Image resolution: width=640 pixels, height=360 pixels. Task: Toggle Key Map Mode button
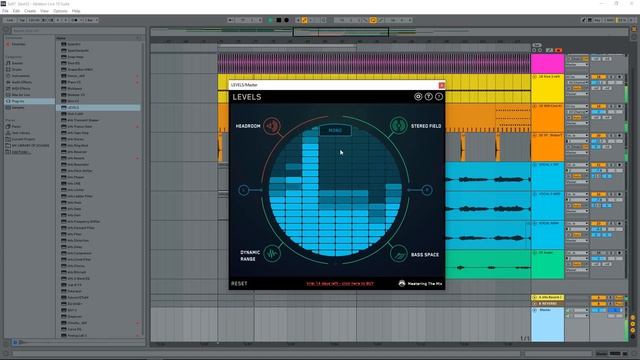[597, 20]
